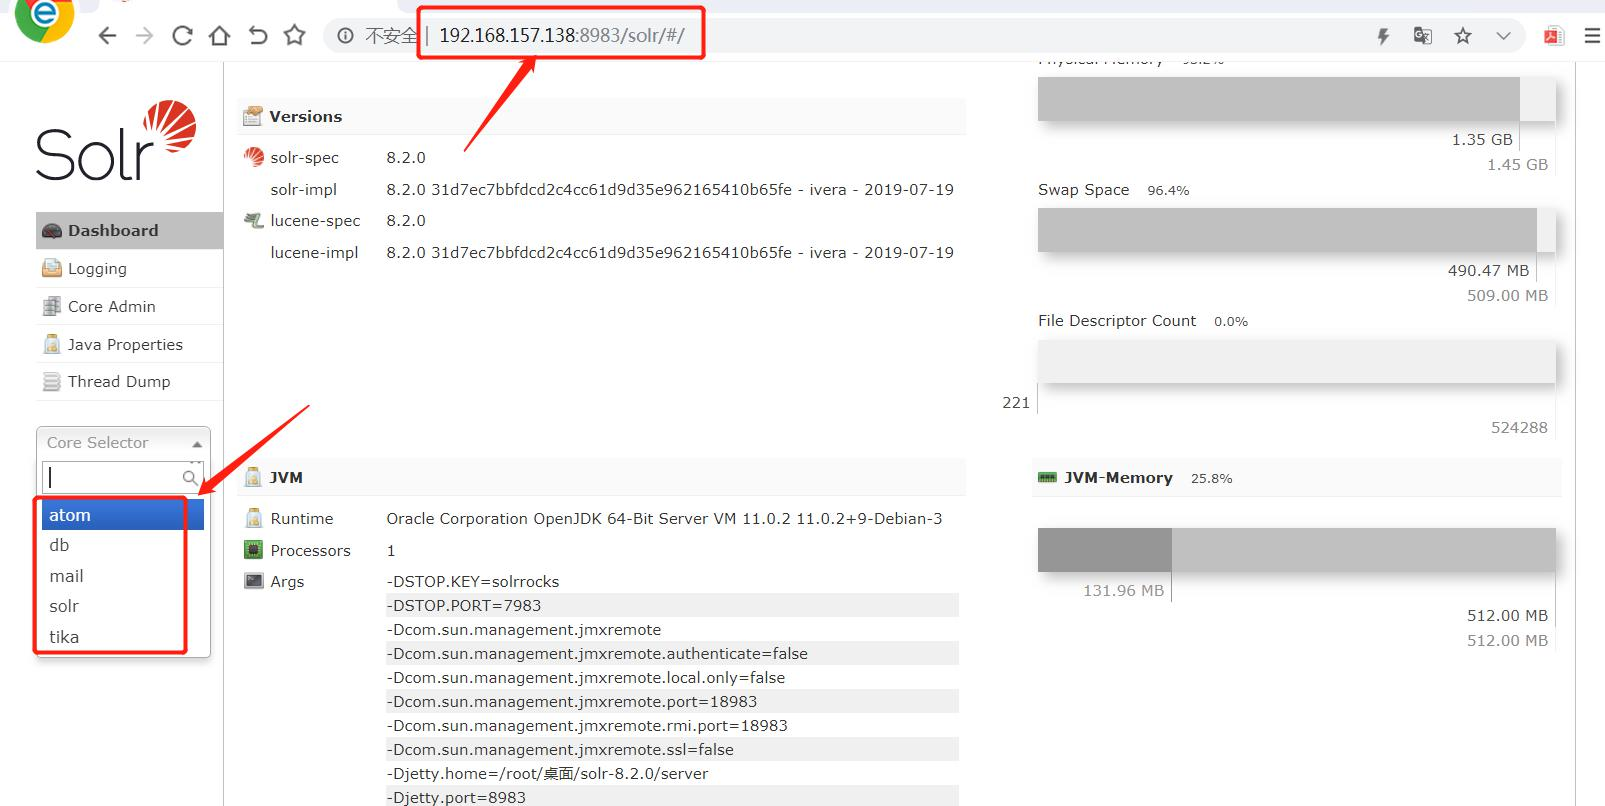Screen dimensions: 1605x806
Task: Click the undo/restore closed tab icon
Action: pos(258,36)
